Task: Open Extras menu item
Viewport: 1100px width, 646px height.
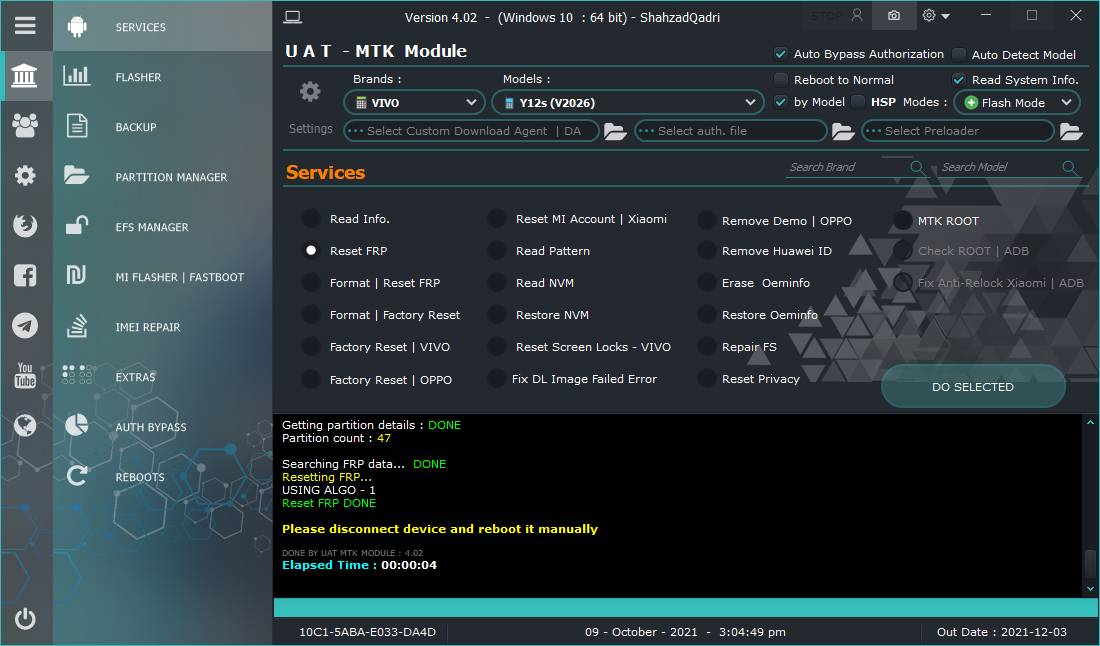Action: click(x=162, y=377)
